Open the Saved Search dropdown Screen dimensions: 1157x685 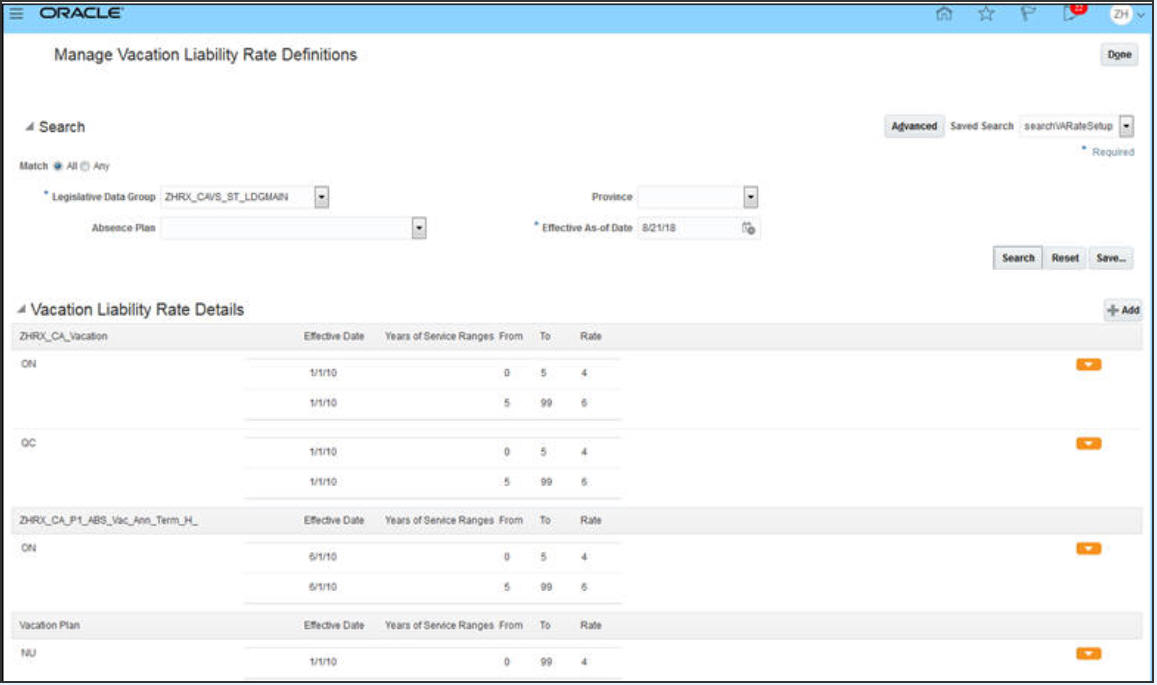(1126, 126)
